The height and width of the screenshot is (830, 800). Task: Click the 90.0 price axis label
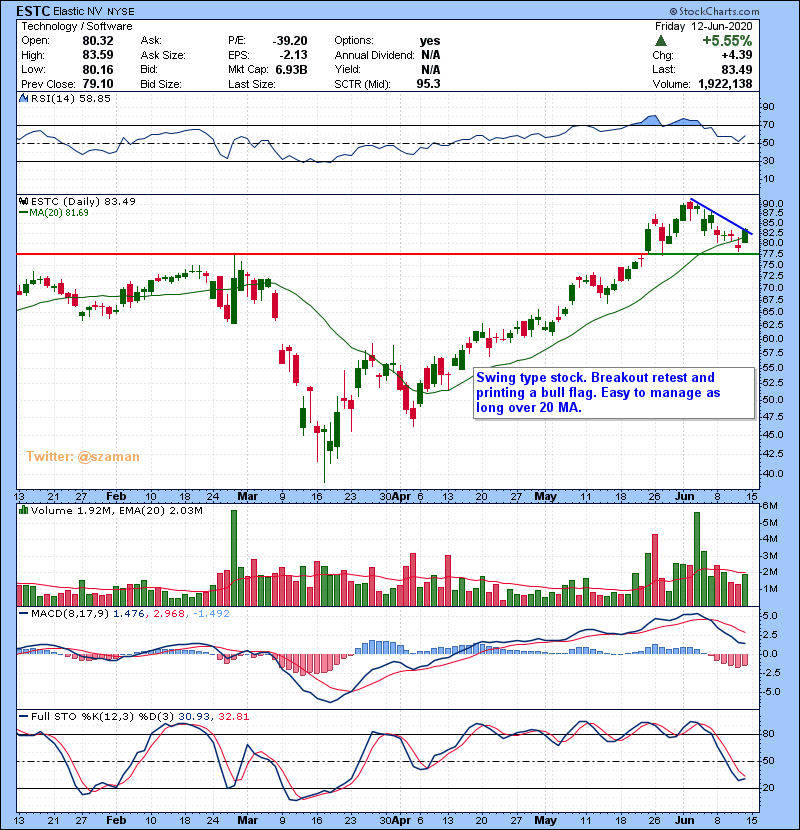[x=773, y=203]
